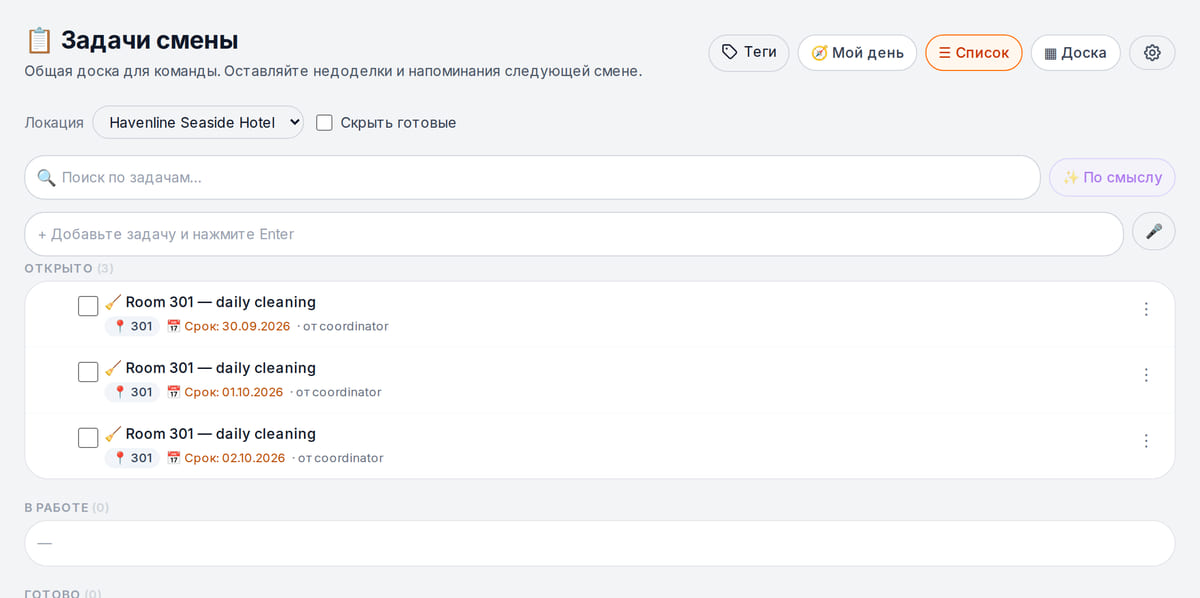Screen dimensions: 1200x598
Task: Click calendar icon on task due 02.10.2026
Action: click(x=173, y=458)
